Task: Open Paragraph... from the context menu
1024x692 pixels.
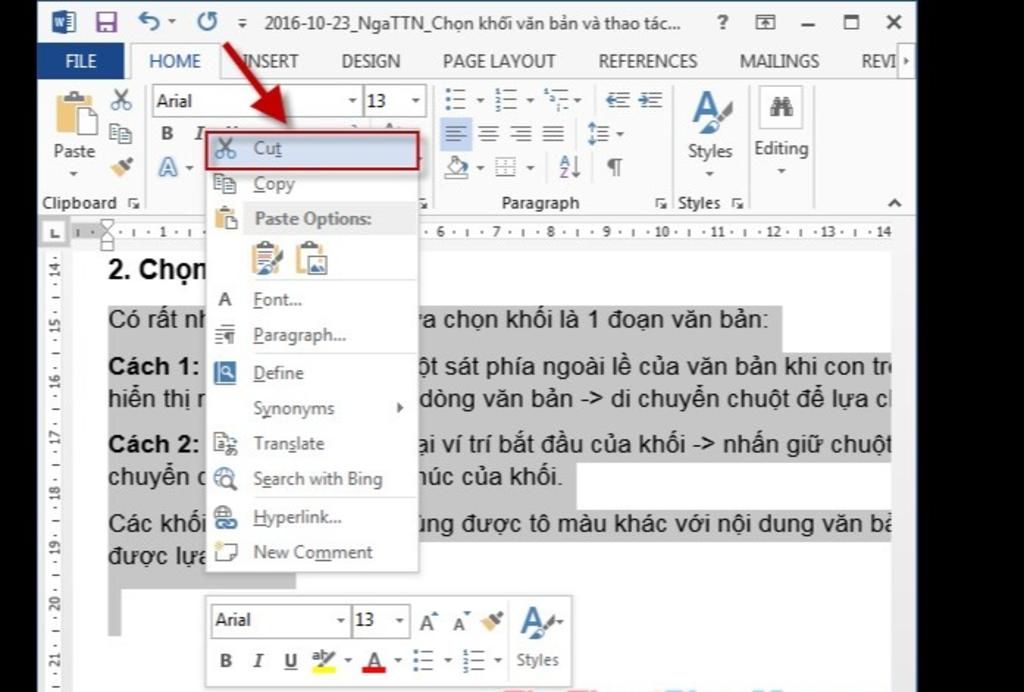Action: click(312, 336)
